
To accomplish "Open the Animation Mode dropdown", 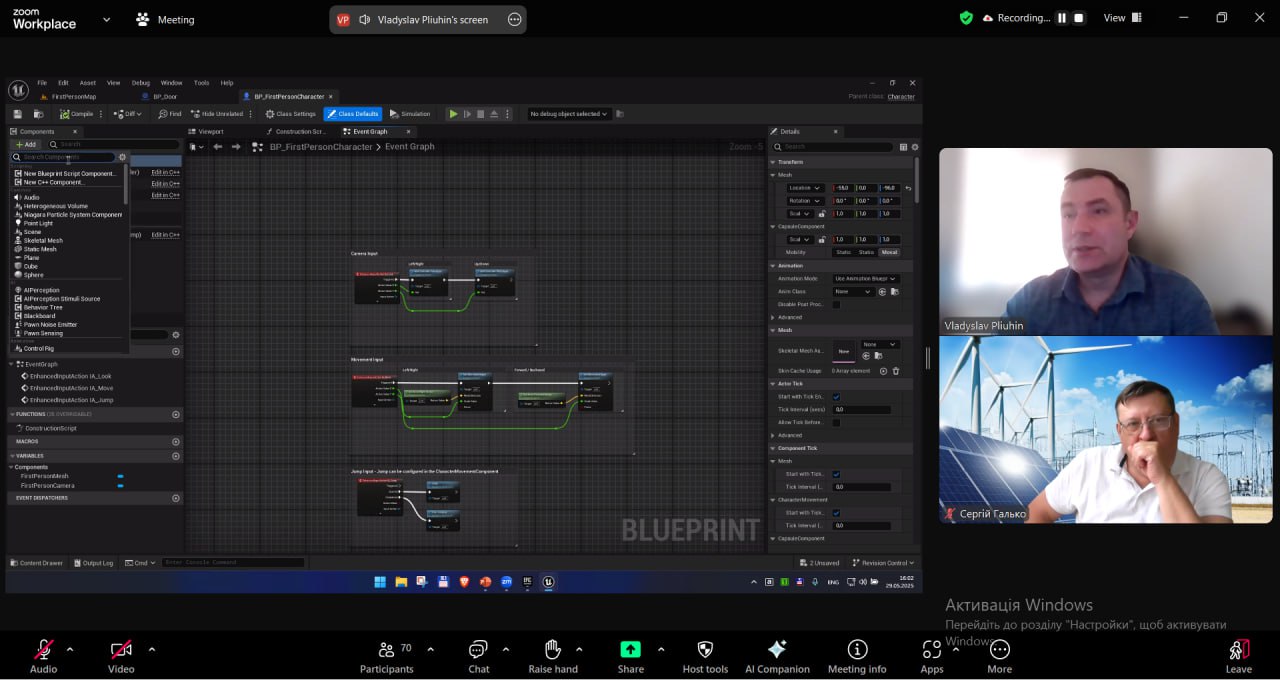I will click(865, 279).
